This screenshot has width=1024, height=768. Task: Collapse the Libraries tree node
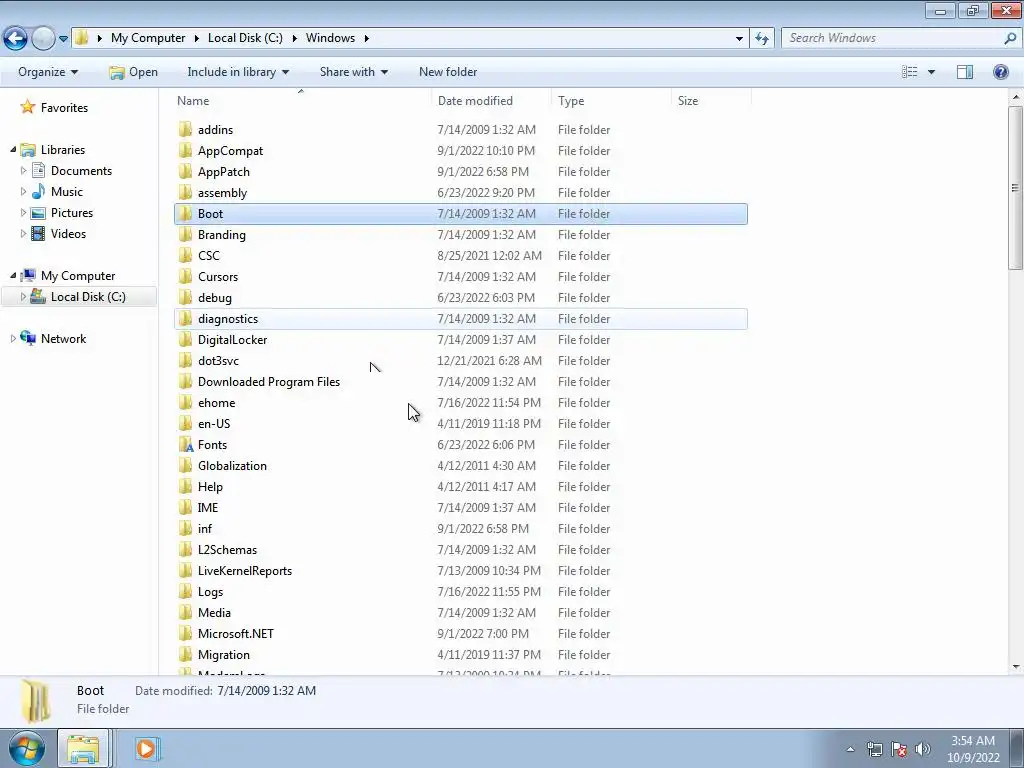(13, 150)
